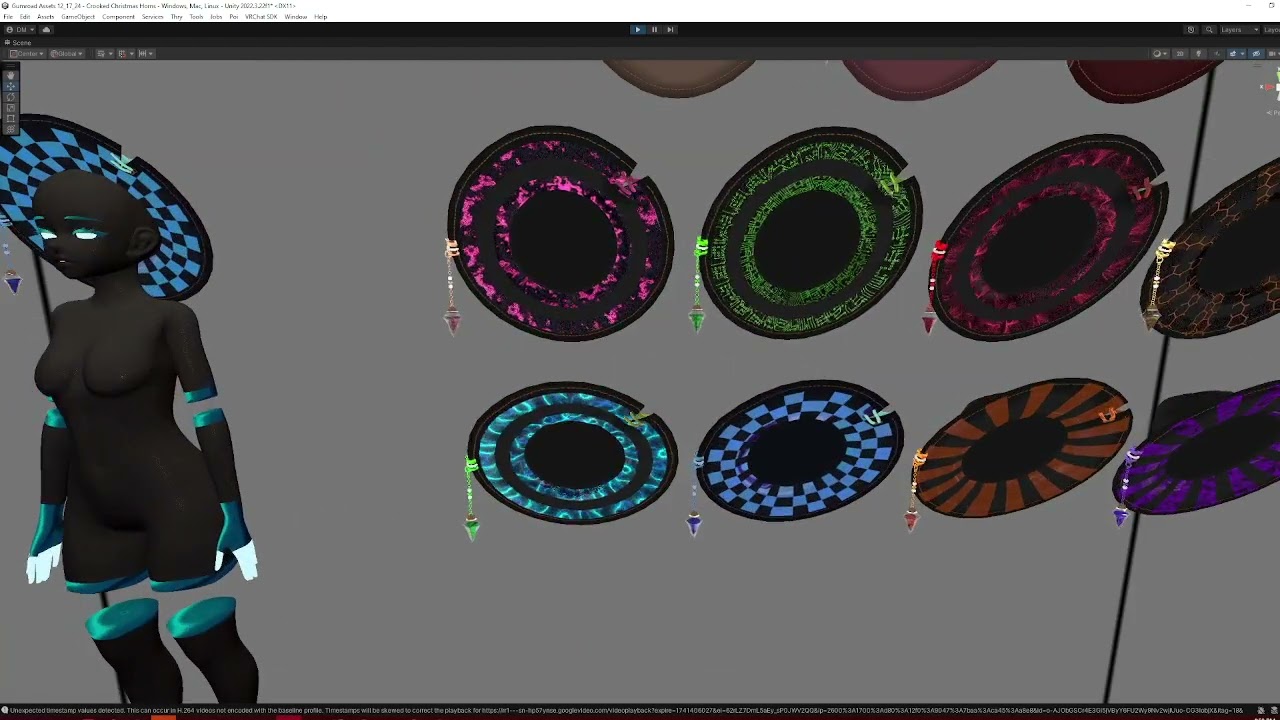The height and width of the screenshot is (720, 1280).
Task: Open the GameObject menu
Action: (78, 17)
